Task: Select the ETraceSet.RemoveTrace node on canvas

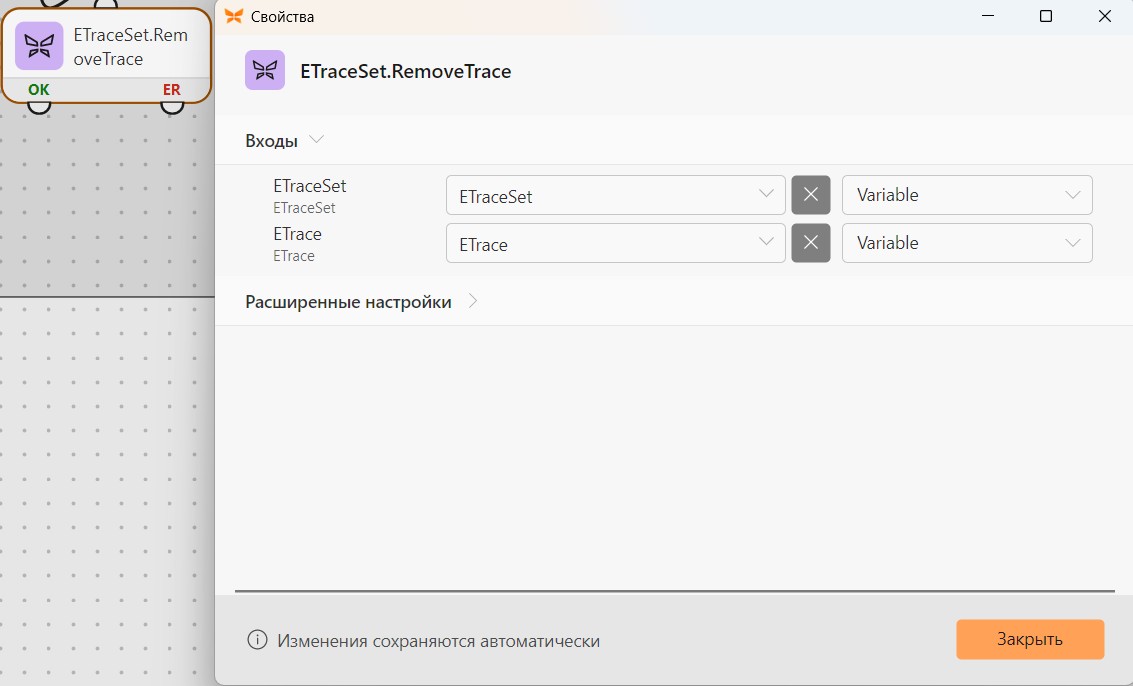Action: click(x=106, y=54)
